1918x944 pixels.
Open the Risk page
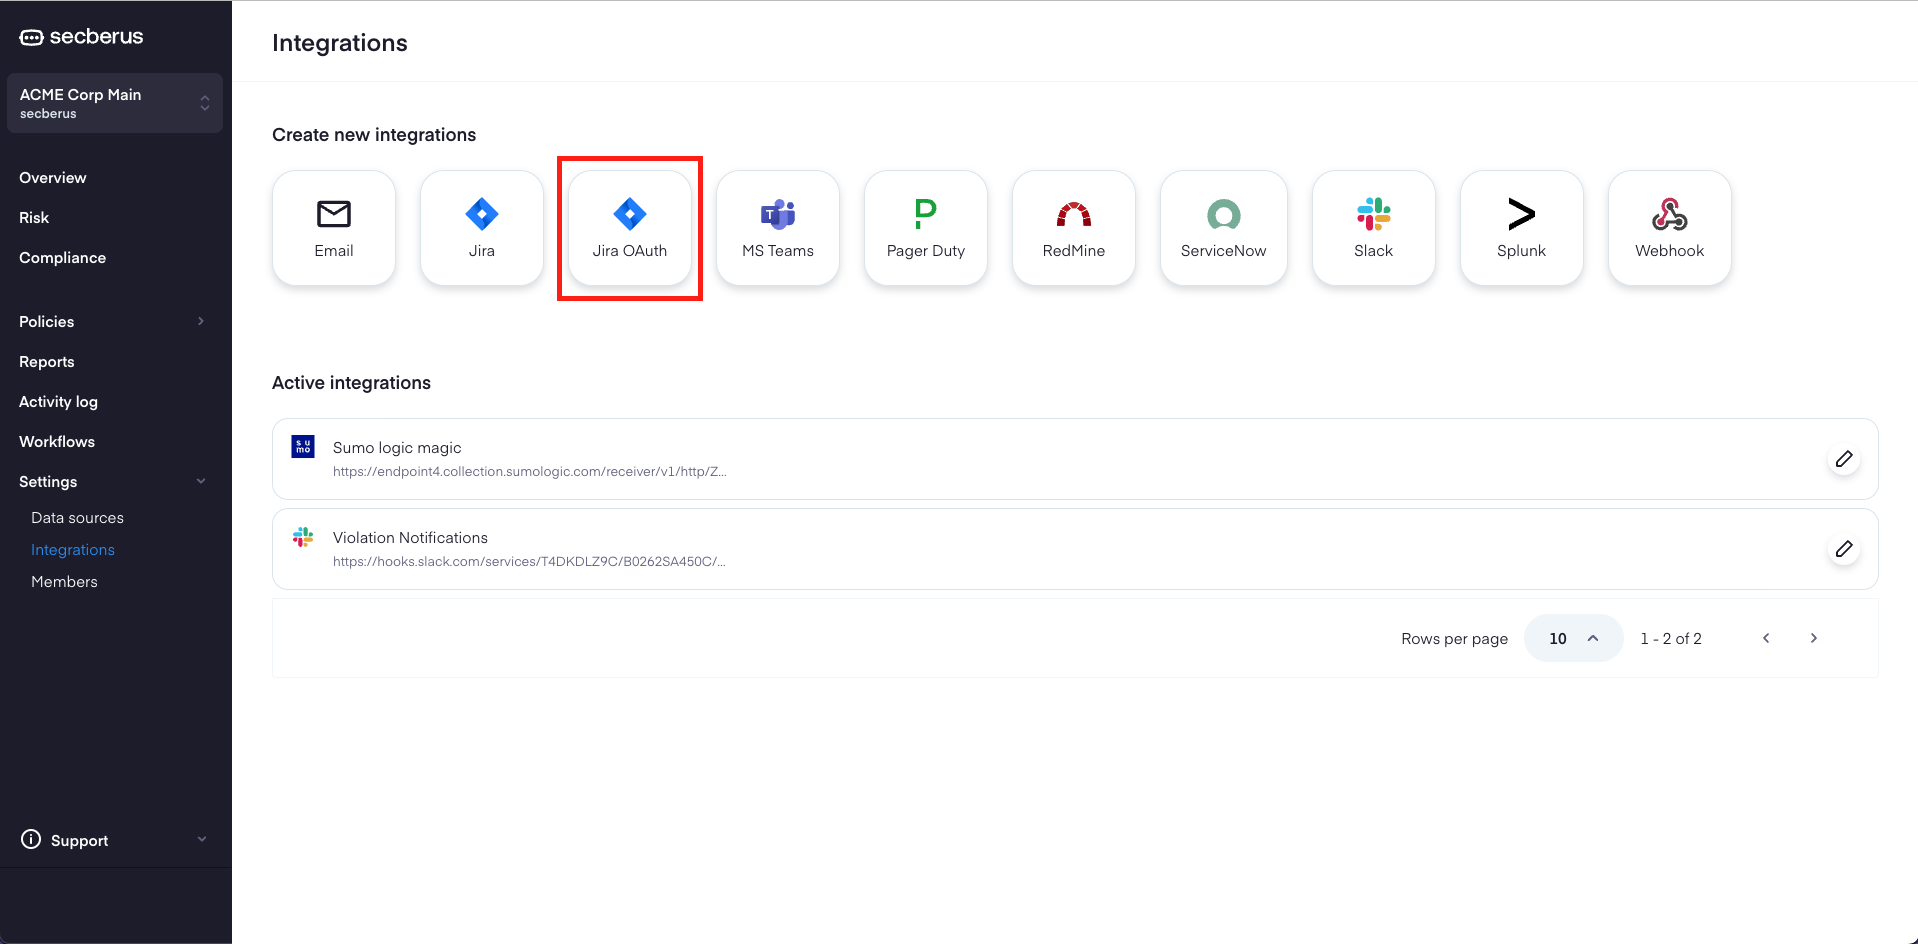pyautogui.click(x=34, y=218)
